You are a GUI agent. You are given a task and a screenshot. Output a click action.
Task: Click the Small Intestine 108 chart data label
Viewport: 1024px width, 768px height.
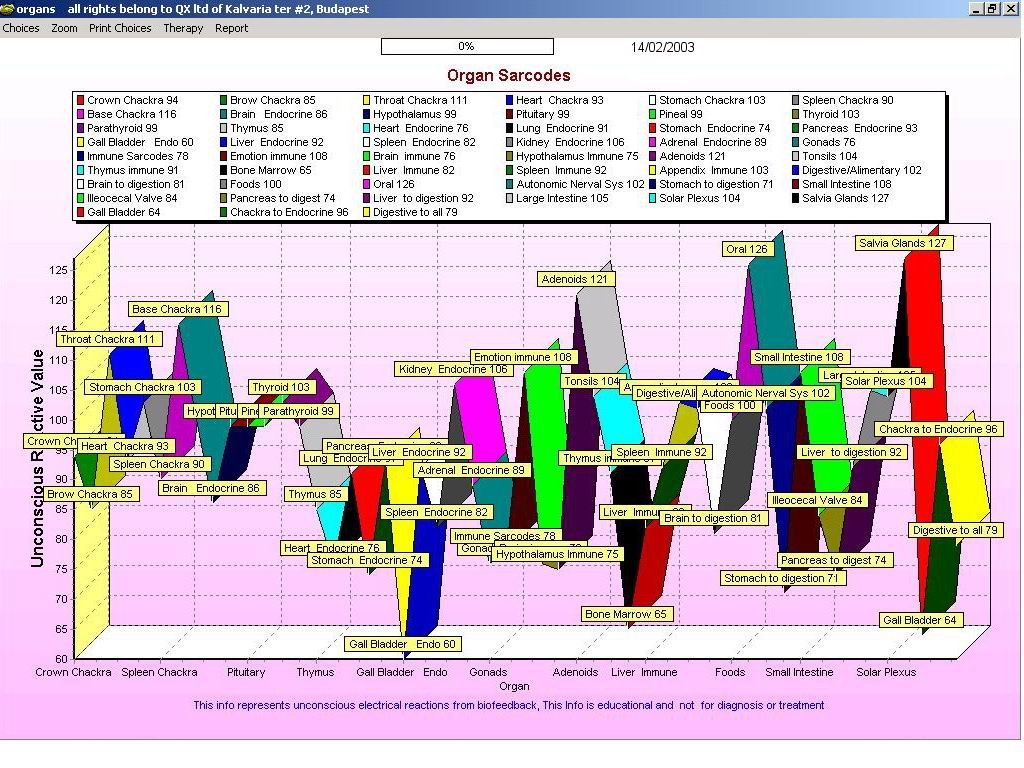coord(799,357)
